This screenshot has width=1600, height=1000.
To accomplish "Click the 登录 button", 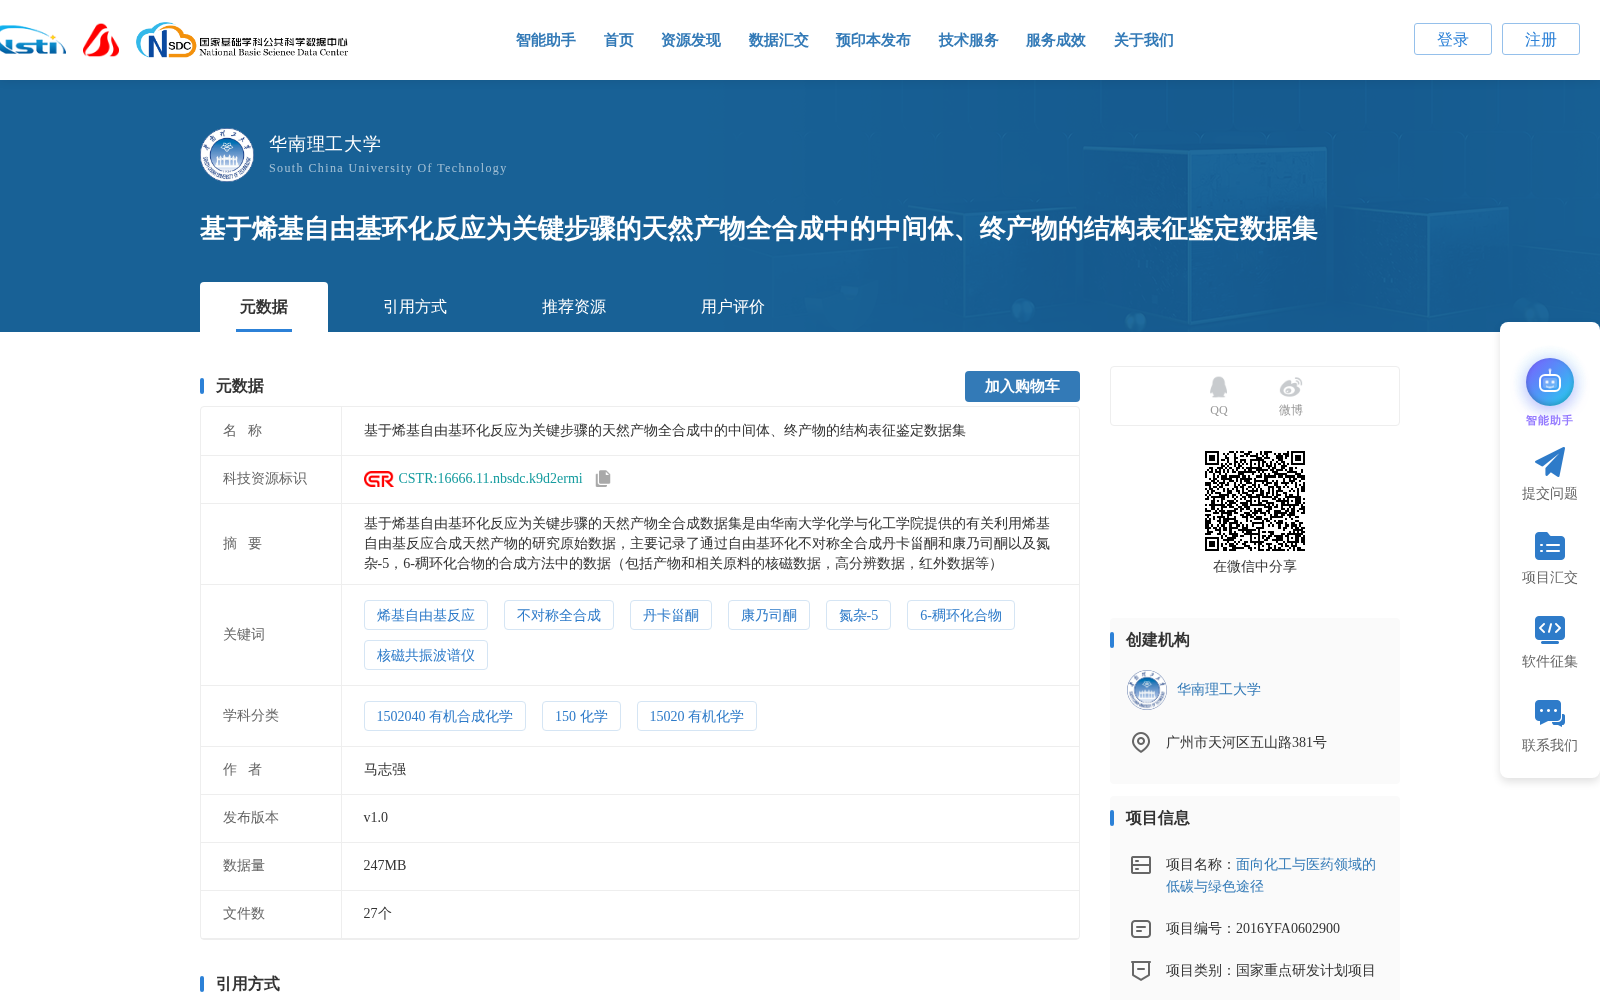I will [x=1453, y=39].
